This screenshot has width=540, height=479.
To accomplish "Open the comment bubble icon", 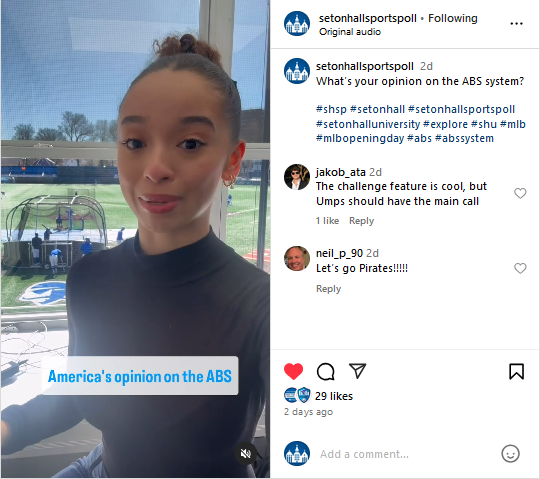I will 325,372.
